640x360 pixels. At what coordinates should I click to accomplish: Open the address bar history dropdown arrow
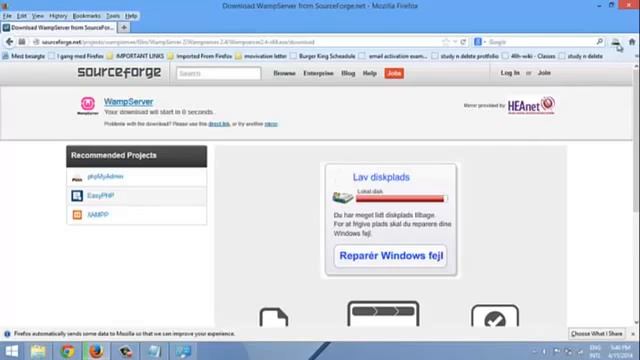click(x=455, y=42)
